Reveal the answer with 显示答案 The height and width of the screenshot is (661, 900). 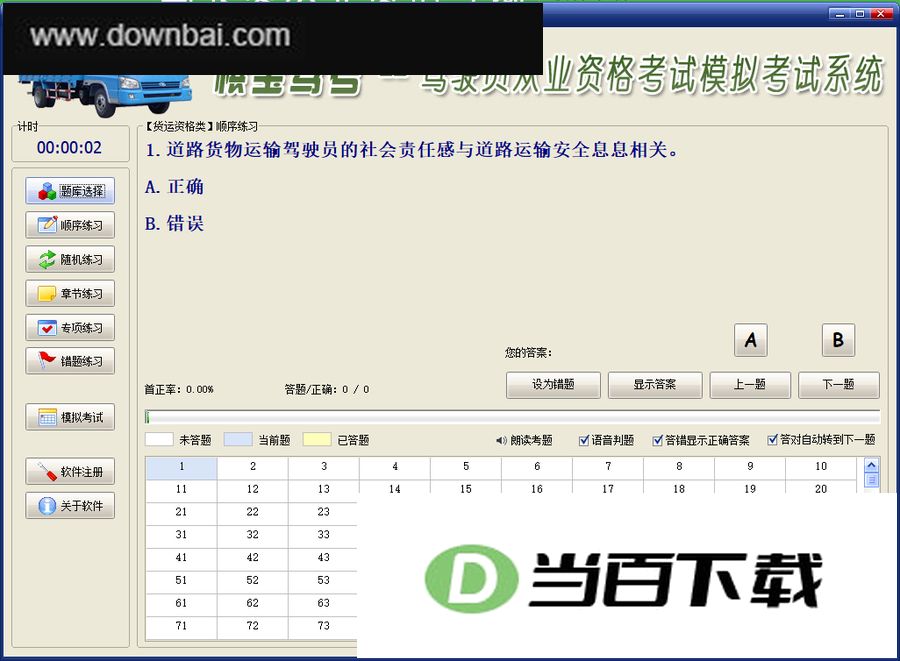pyautogui.click(x=655, y=384)
